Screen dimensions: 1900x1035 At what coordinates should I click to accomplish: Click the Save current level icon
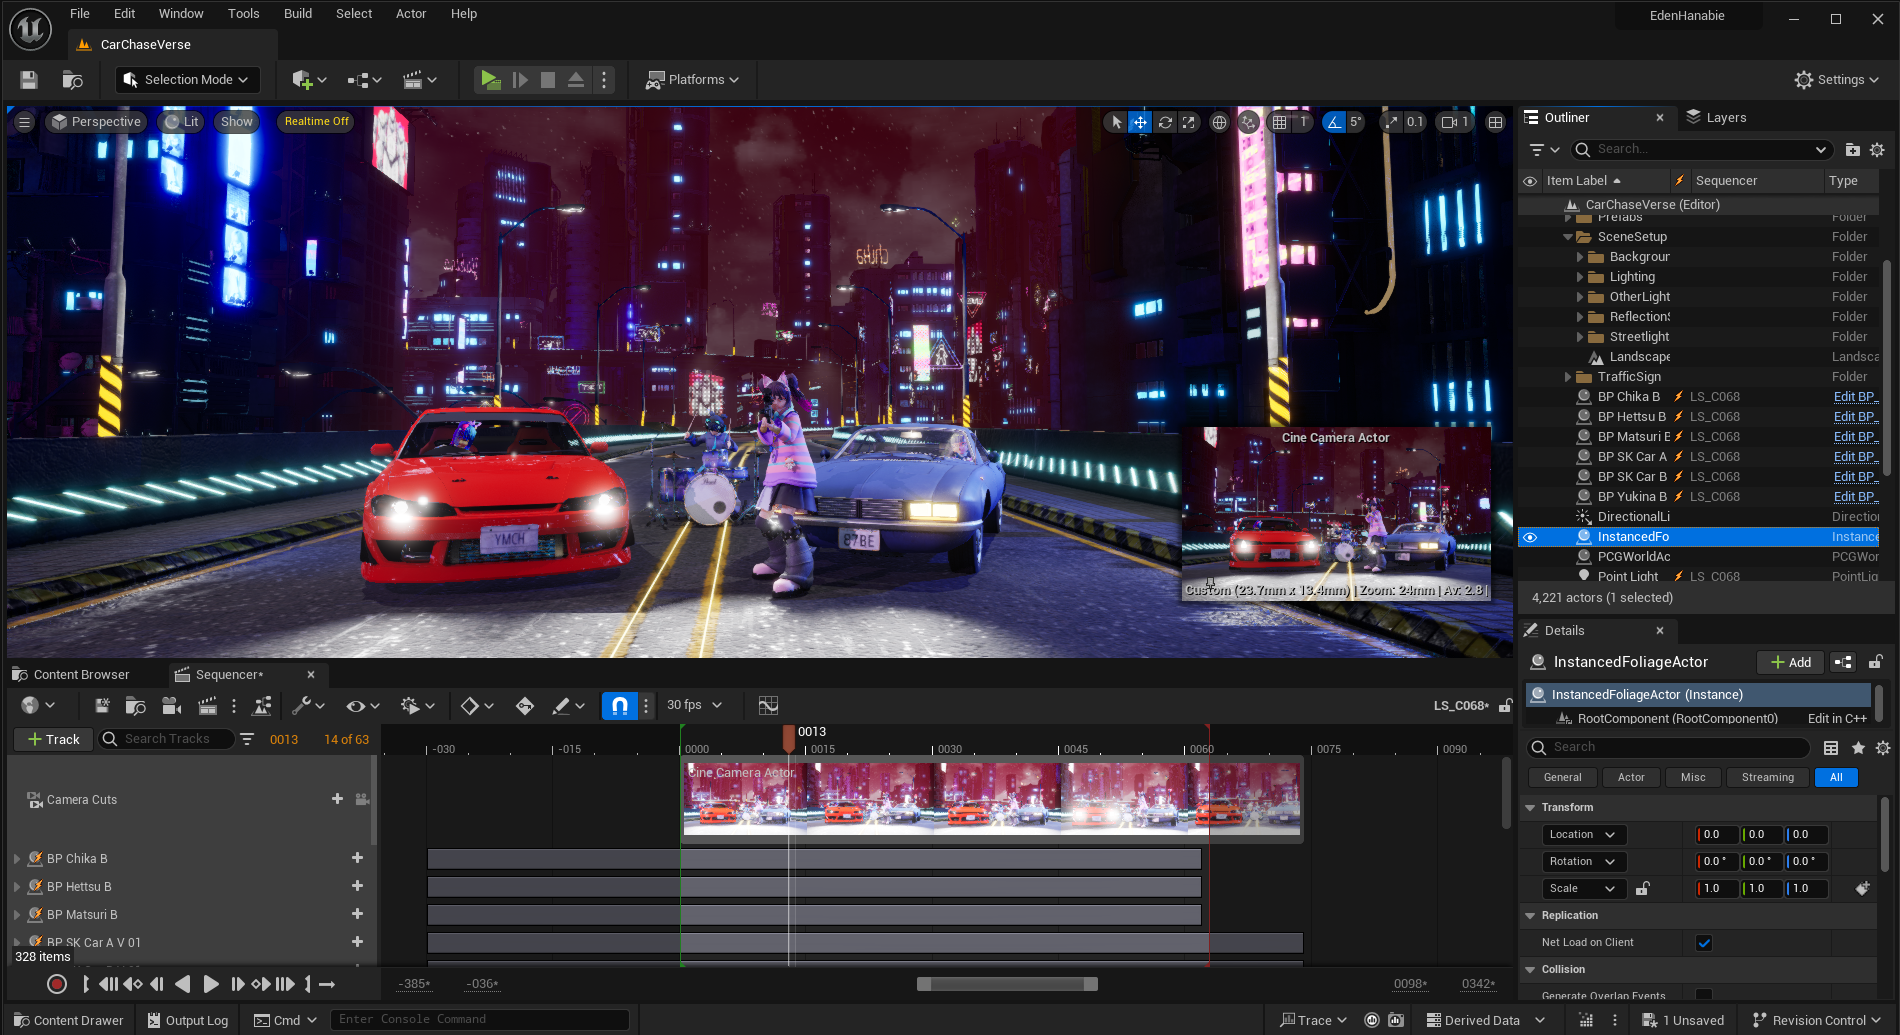pos(29,80)
